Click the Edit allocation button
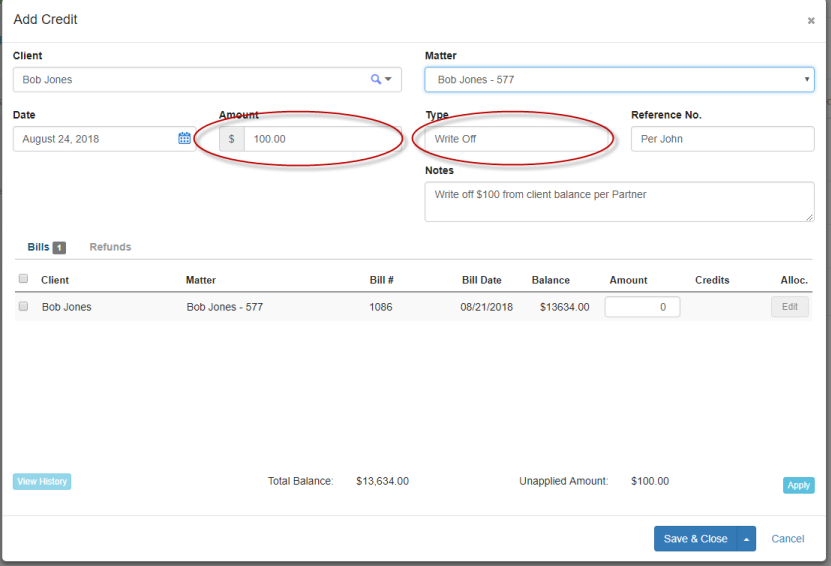The width and height of the screenshot is (831, 566). pos(789,307)
